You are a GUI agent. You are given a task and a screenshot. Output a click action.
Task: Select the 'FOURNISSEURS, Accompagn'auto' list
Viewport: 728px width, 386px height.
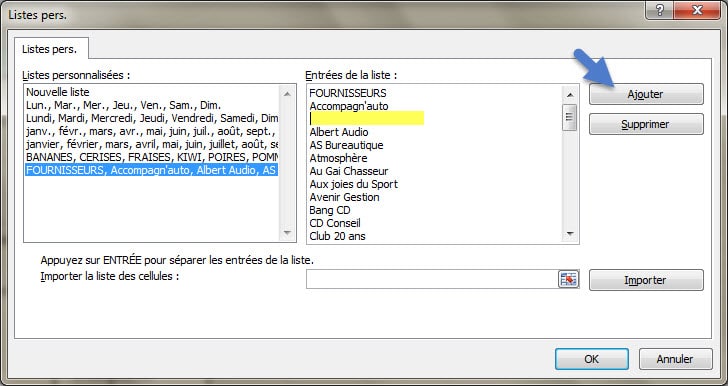point(152,170)
